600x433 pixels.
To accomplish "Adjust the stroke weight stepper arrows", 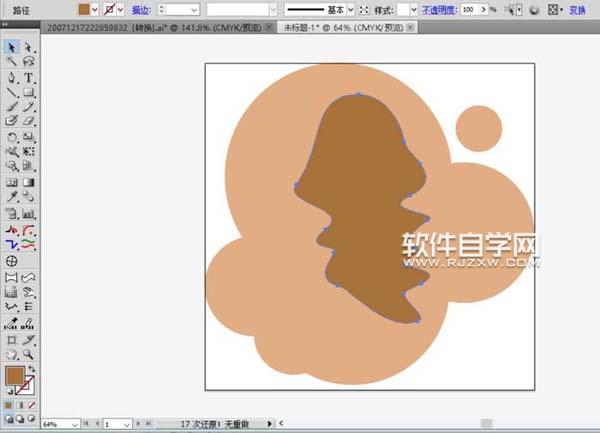I will (161, 10).
